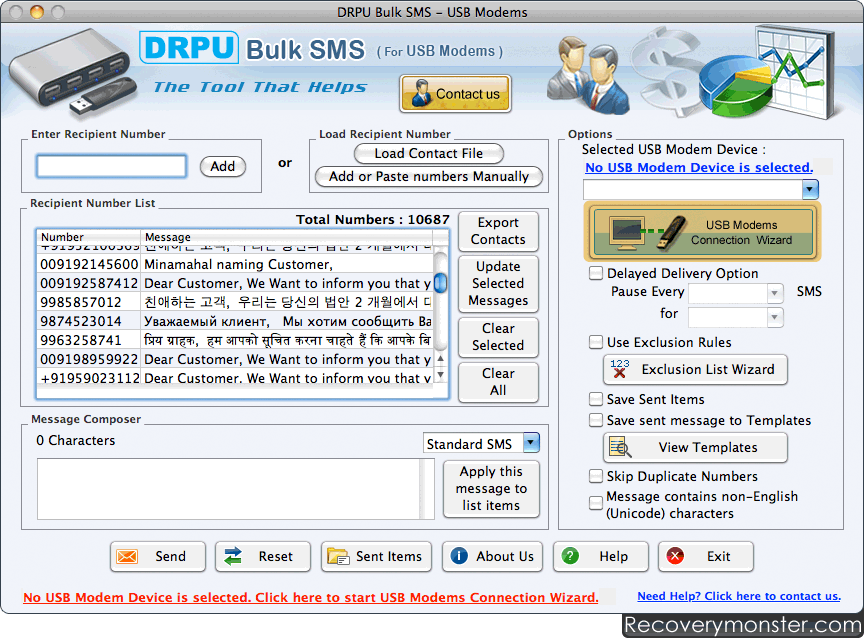The height and width of the screenshot is (638, 864).
Task: Enable Delayed Delivery Option checkbox
Action: (596, 273)
